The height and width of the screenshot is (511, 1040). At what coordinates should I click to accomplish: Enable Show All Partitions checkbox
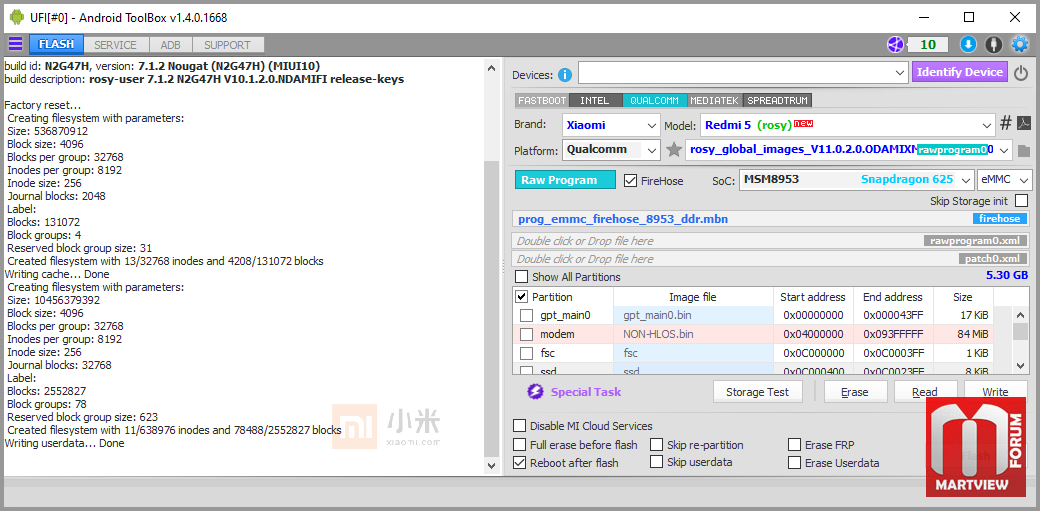point(523,277)
